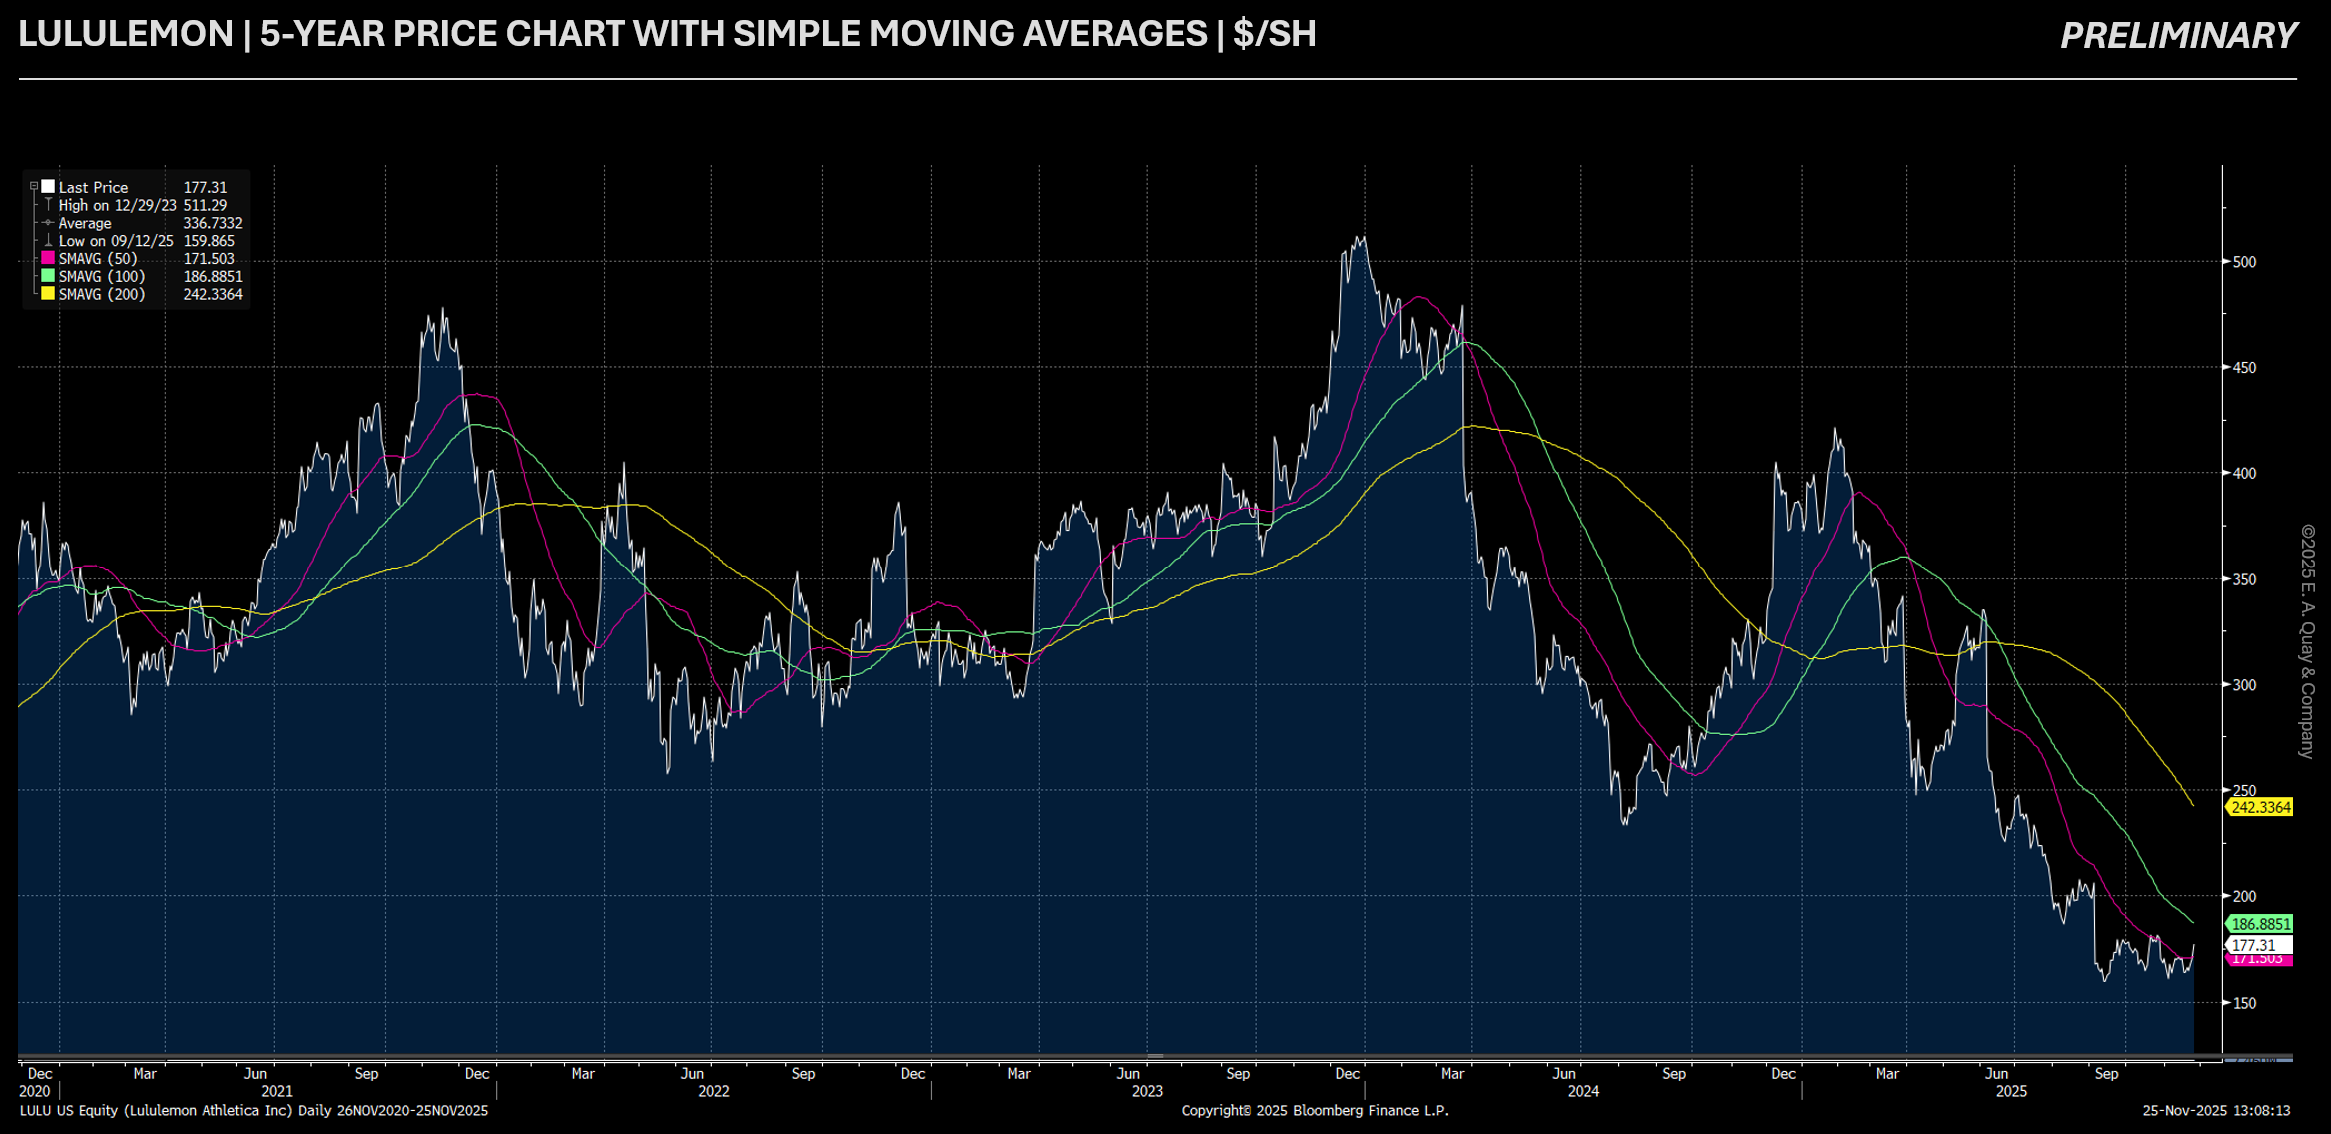Click the Dec 2020 label on time axis

click(40, 1074)
